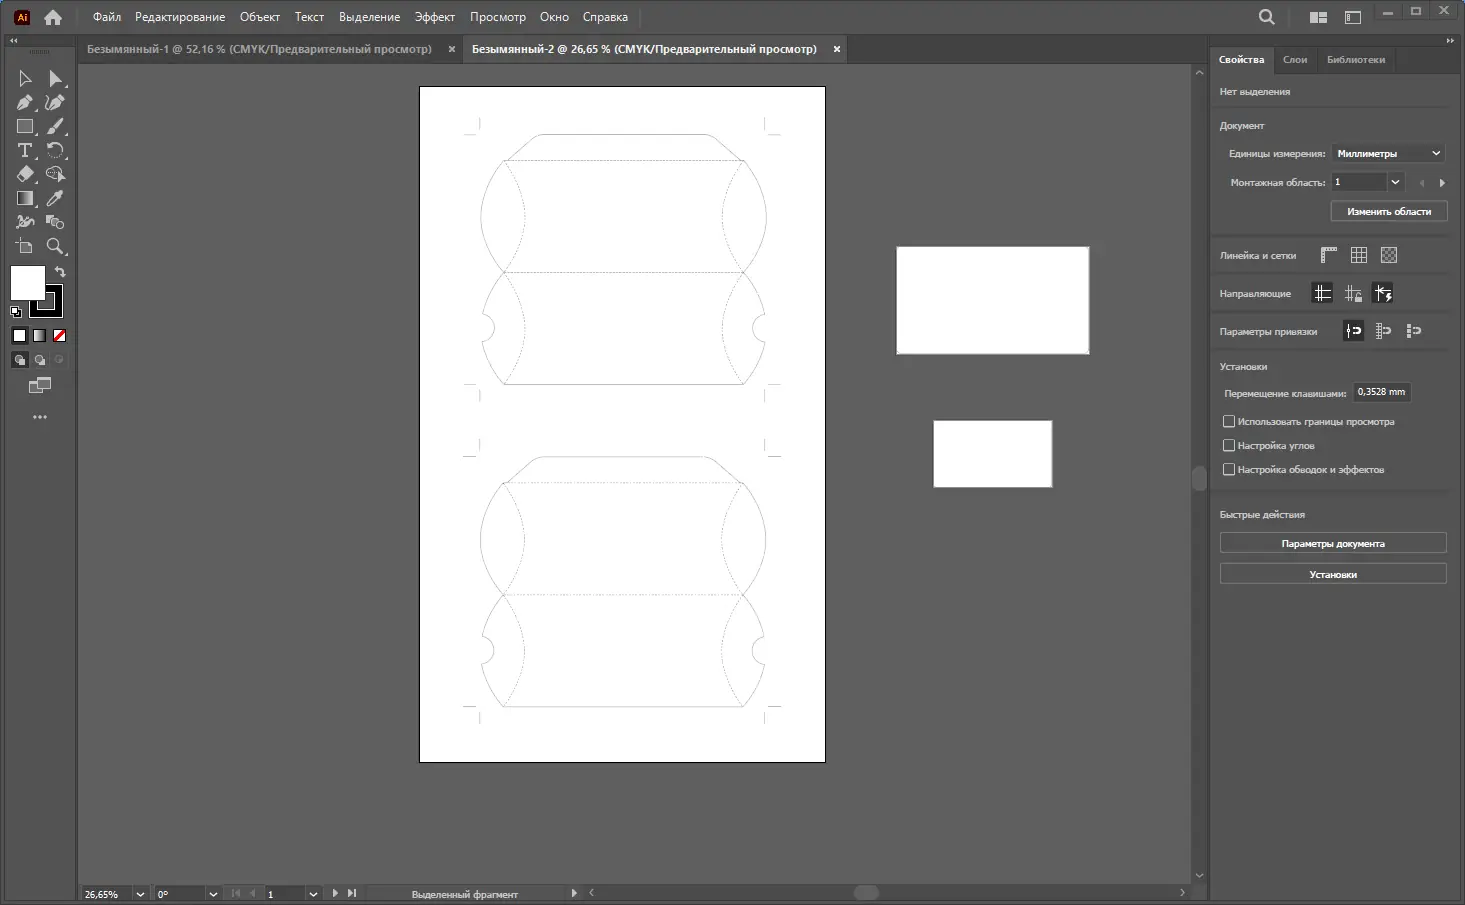Toggle Snap to Pixel option
This screenshot has height=905, width=1465.
click(1414, 331)
